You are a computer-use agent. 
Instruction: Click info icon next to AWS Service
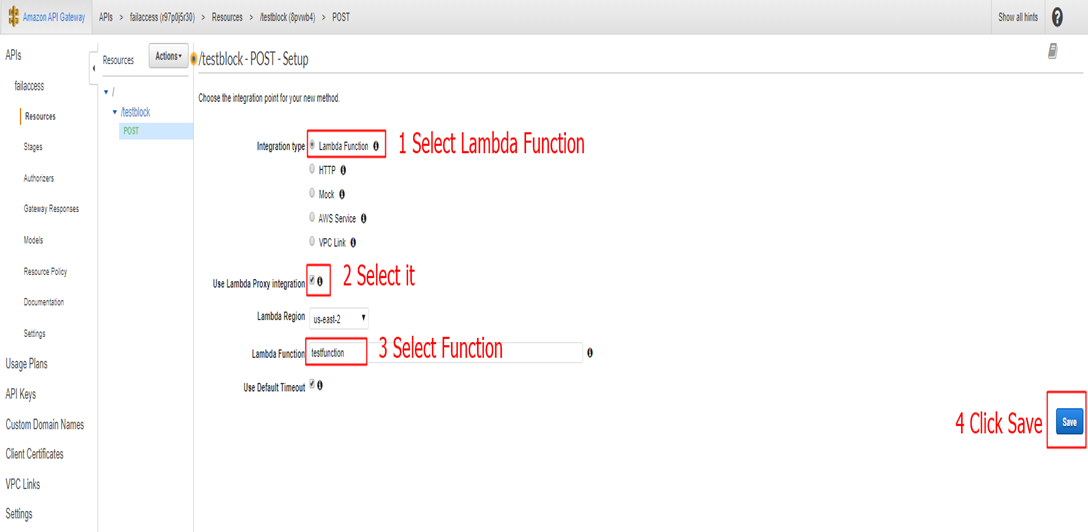click(x=363, y=218)
